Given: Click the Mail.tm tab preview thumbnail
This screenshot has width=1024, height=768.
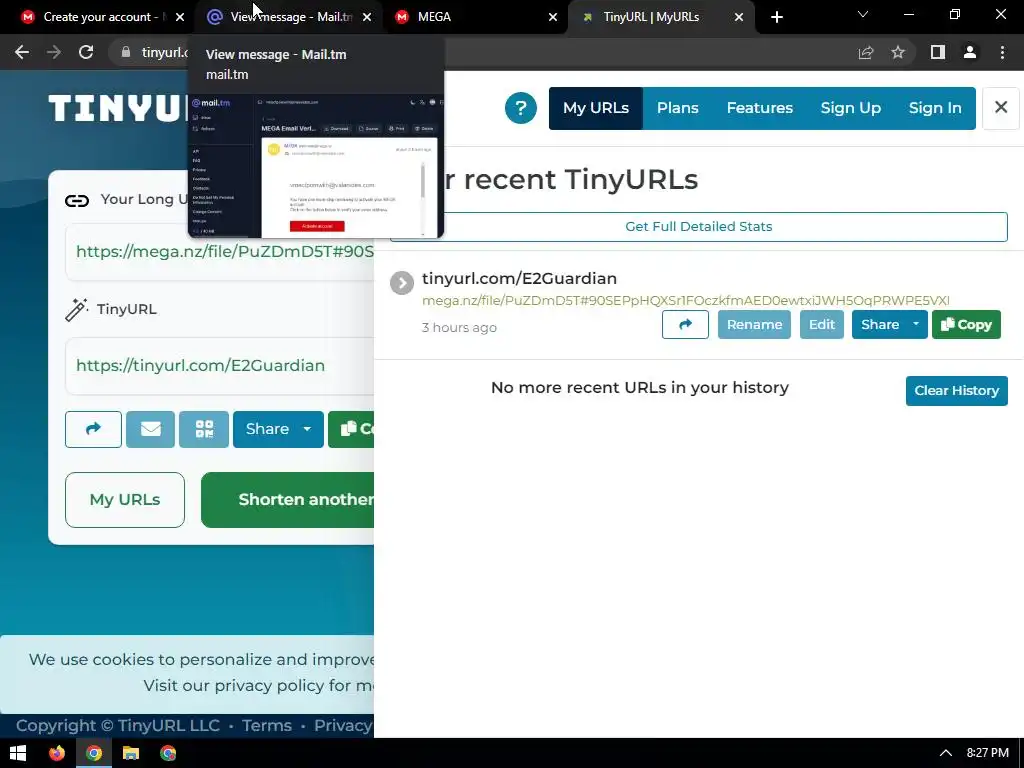Looking at the screenshot, I should [316, 166].
